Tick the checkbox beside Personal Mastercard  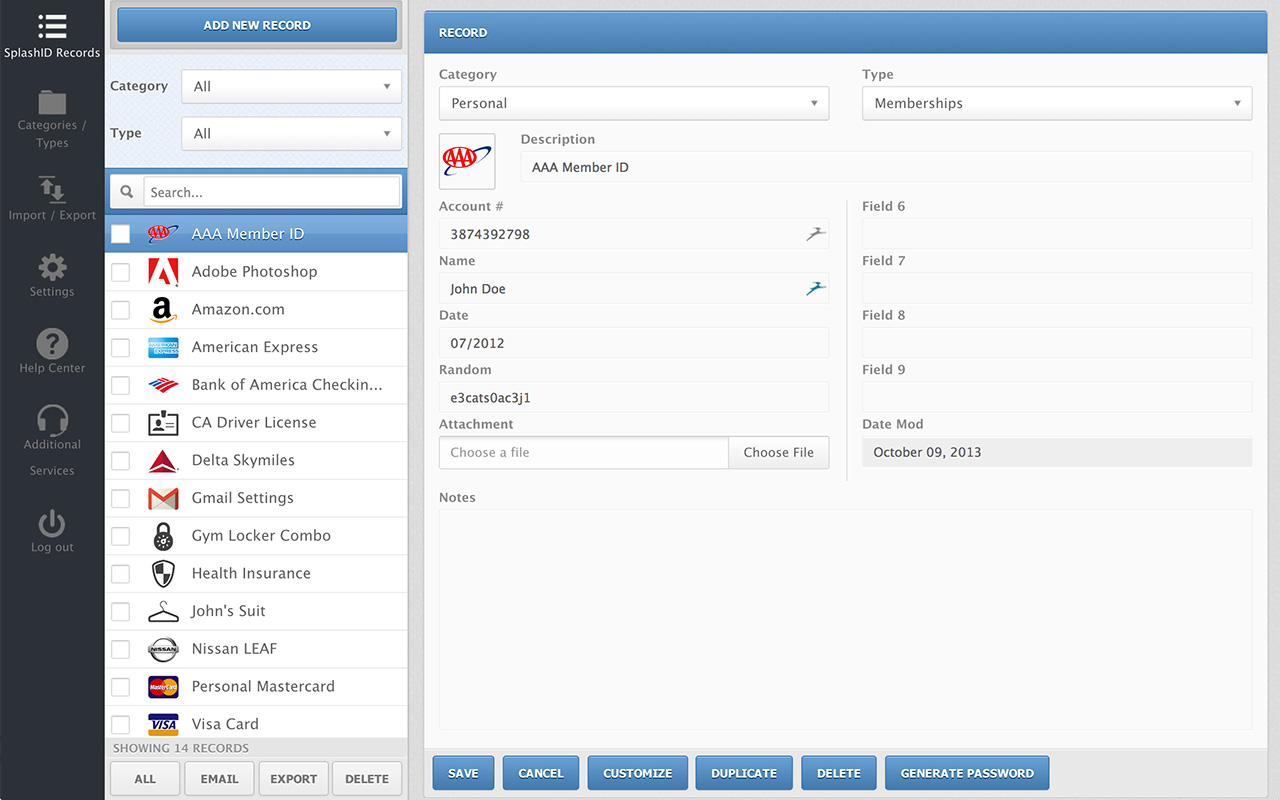point(120,687)
